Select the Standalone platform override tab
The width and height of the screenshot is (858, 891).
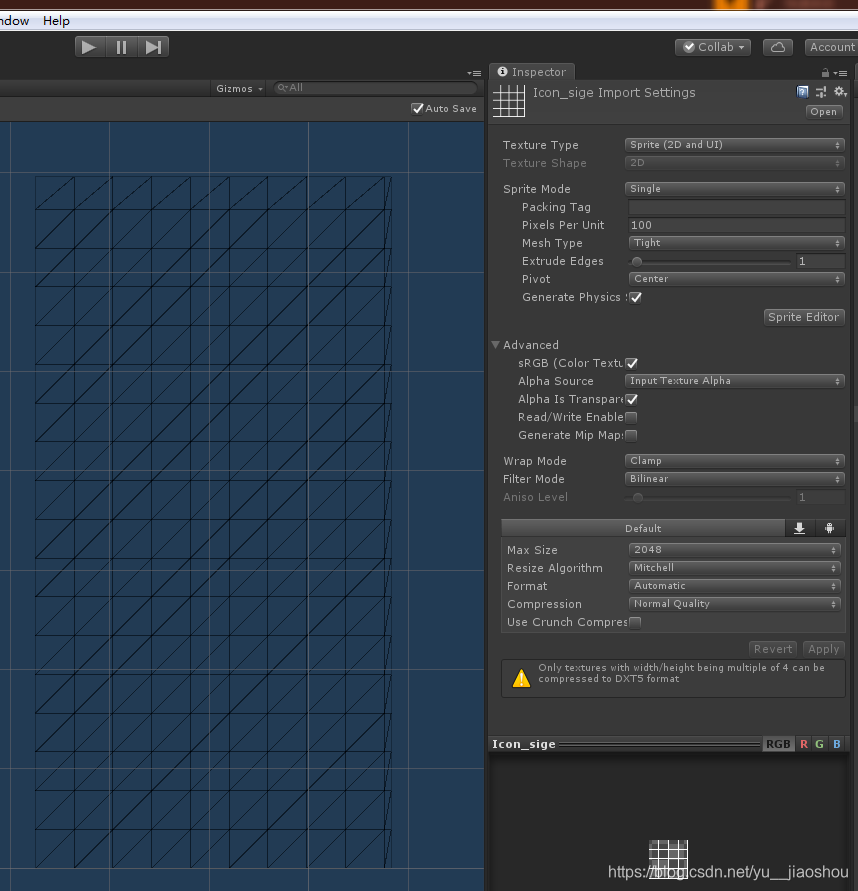(x=799, y=528)
